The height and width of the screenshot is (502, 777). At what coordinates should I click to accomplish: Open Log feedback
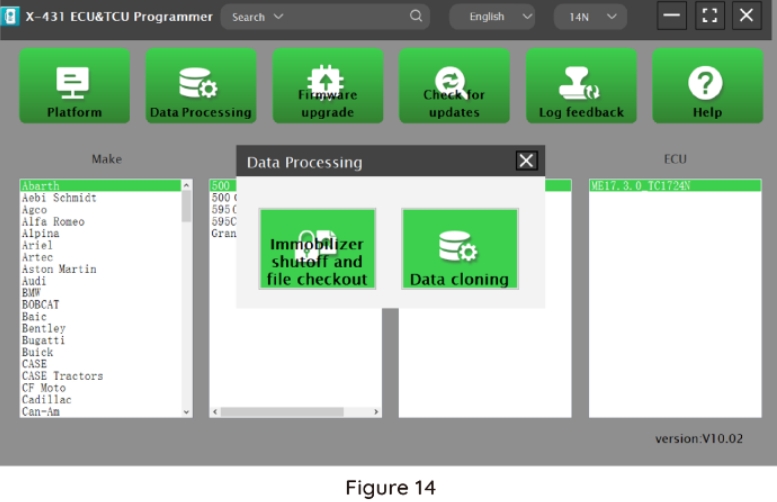pyautogui.click(x=581, y=85)
